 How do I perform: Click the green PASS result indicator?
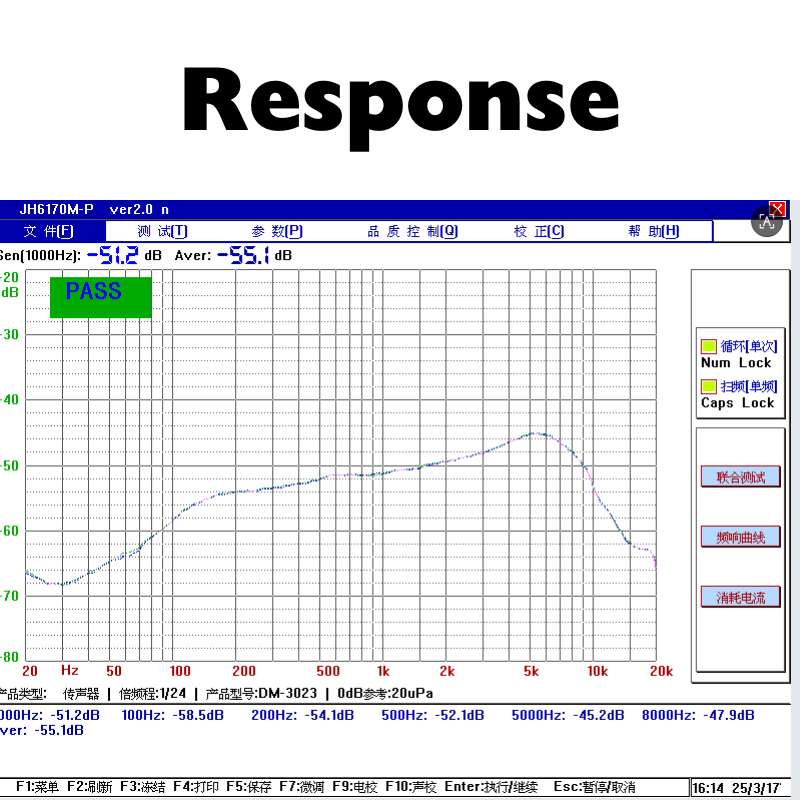[100, 296]
